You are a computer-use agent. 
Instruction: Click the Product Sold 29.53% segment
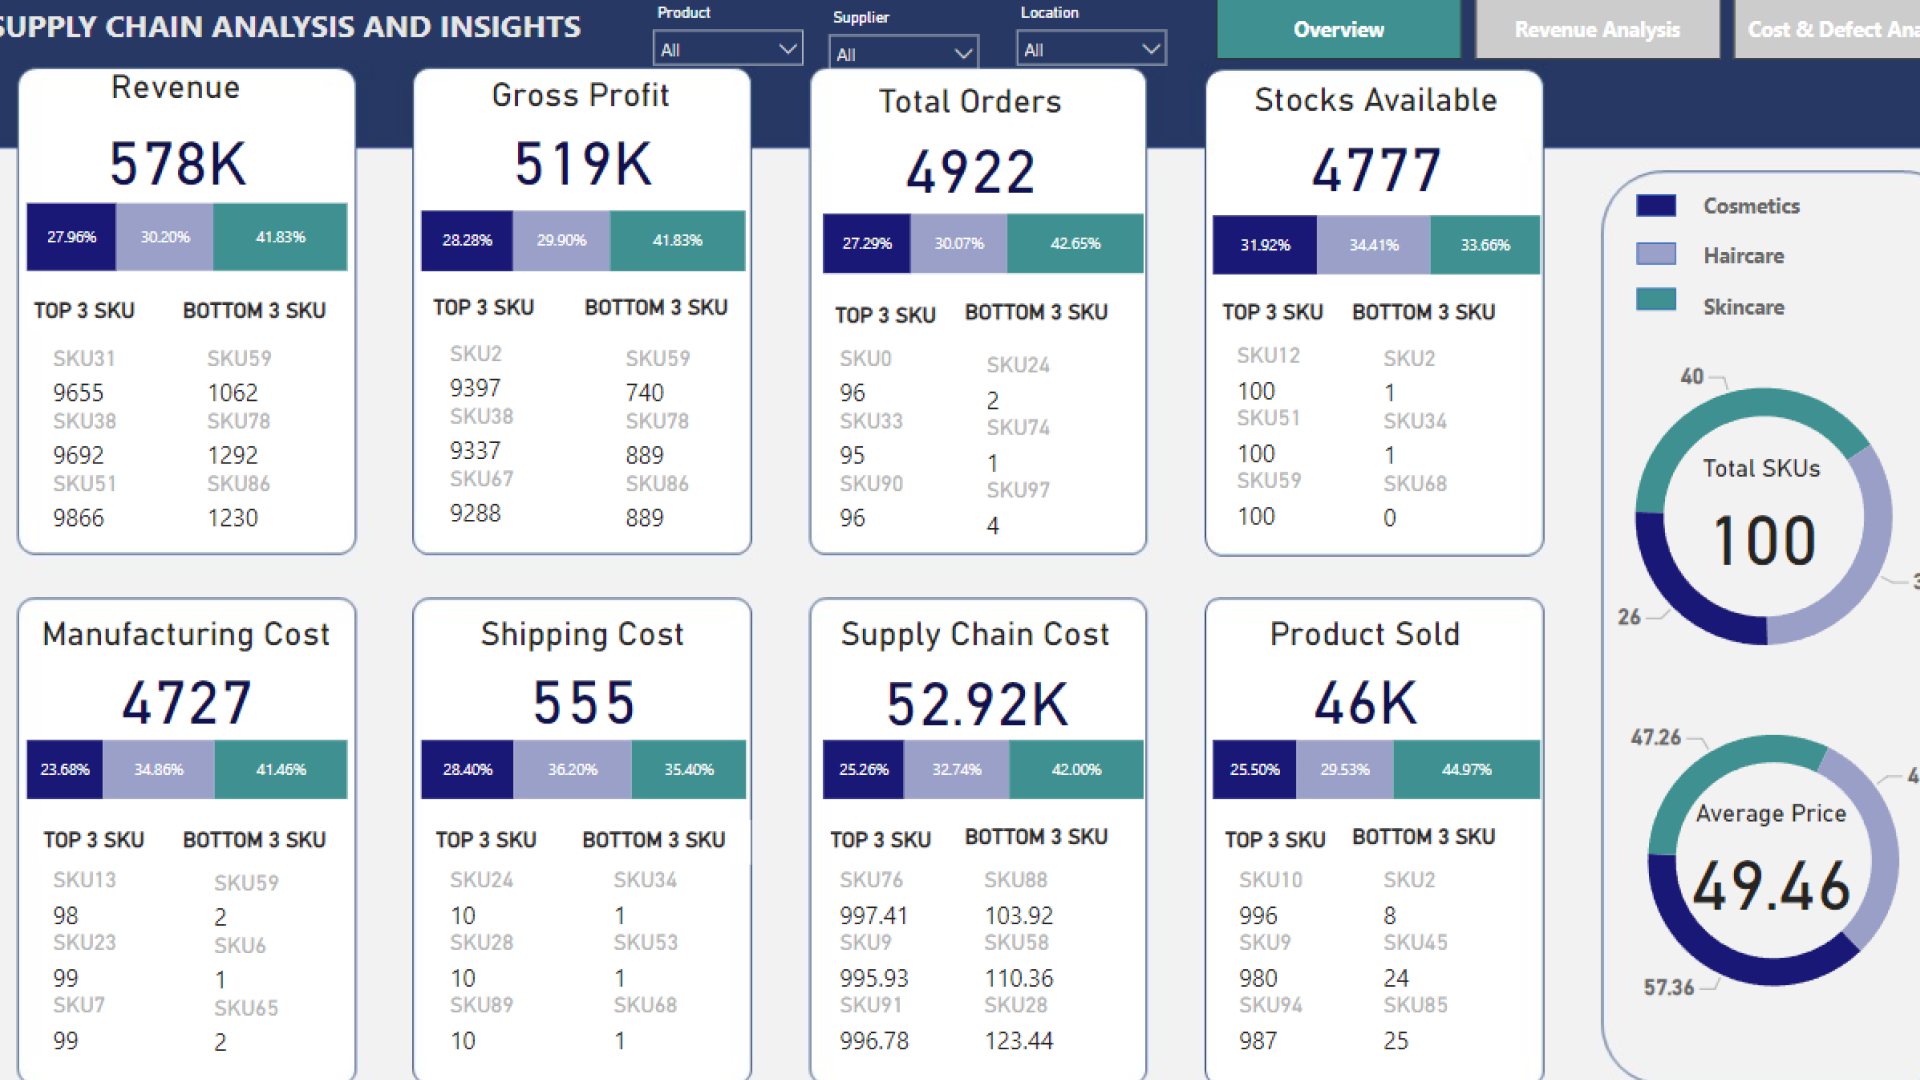[x=1345, y=769]
